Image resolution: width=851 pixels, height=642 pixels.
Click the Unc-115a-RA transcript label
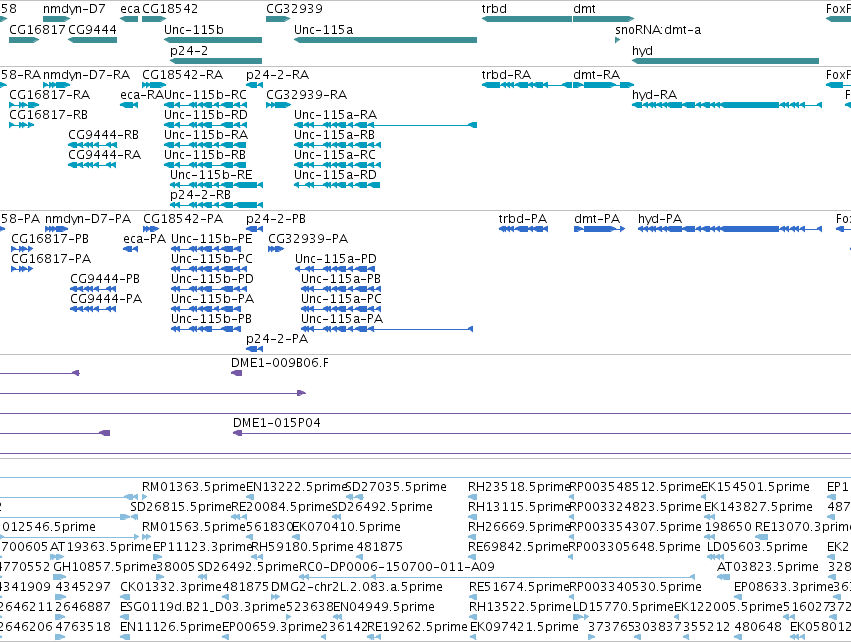coord(335,115)
